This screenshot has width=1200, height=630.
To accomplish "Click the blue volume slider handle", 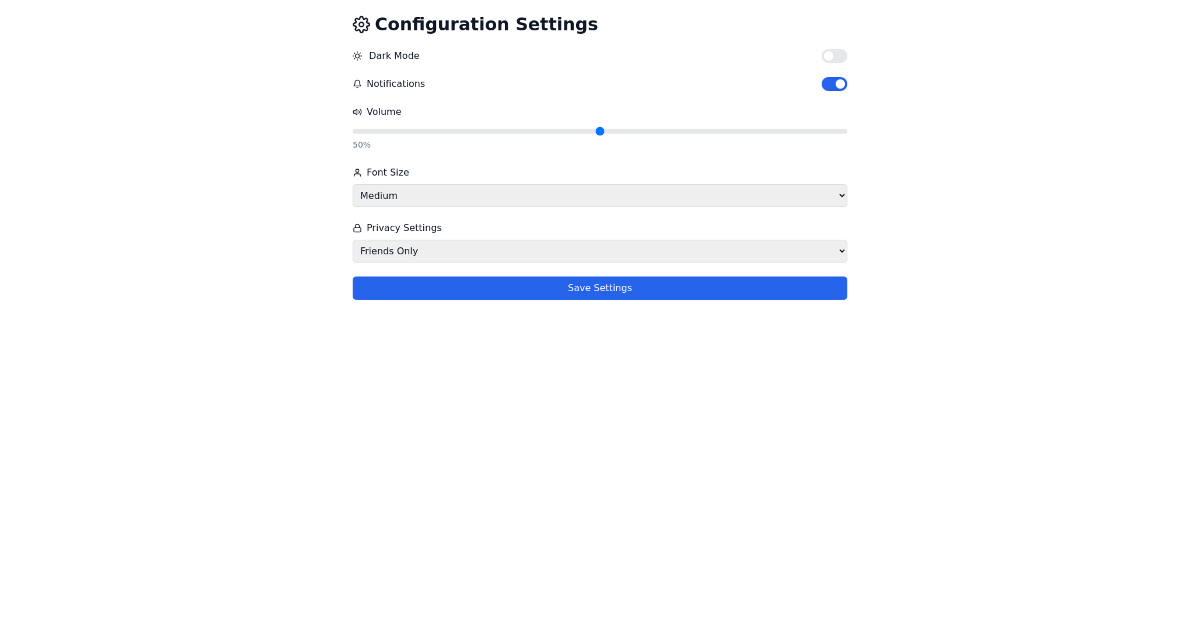I will 599,131.
